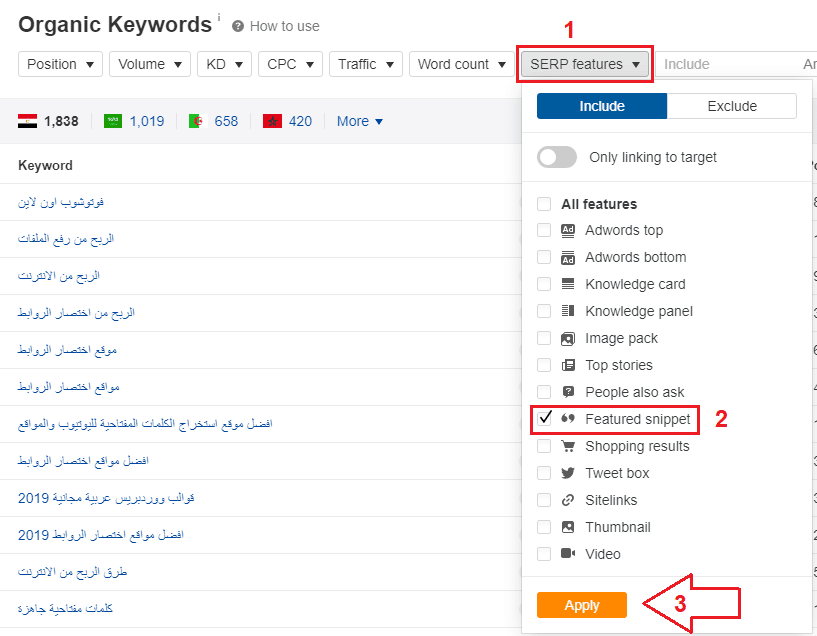
Task: Click the 1,019 Saudi keywords count
Action: tap(147, 121)
